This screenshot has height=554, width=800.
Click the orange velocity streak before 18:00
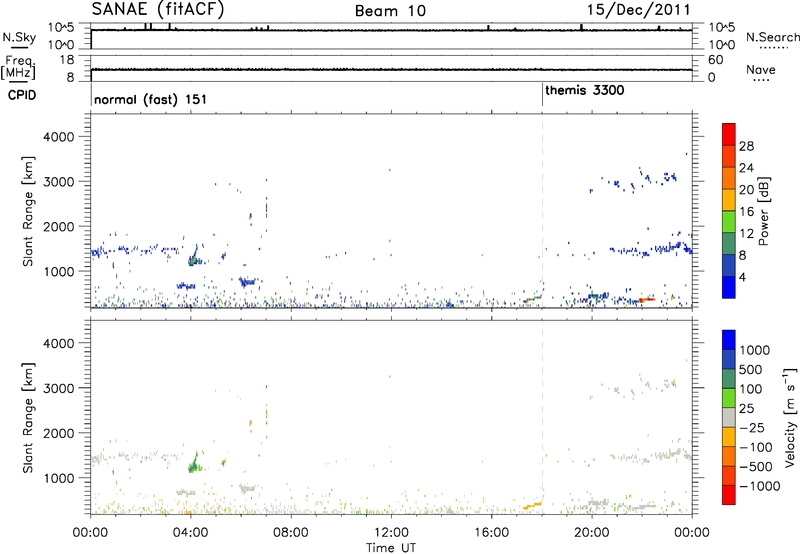[x=533, y=505]
